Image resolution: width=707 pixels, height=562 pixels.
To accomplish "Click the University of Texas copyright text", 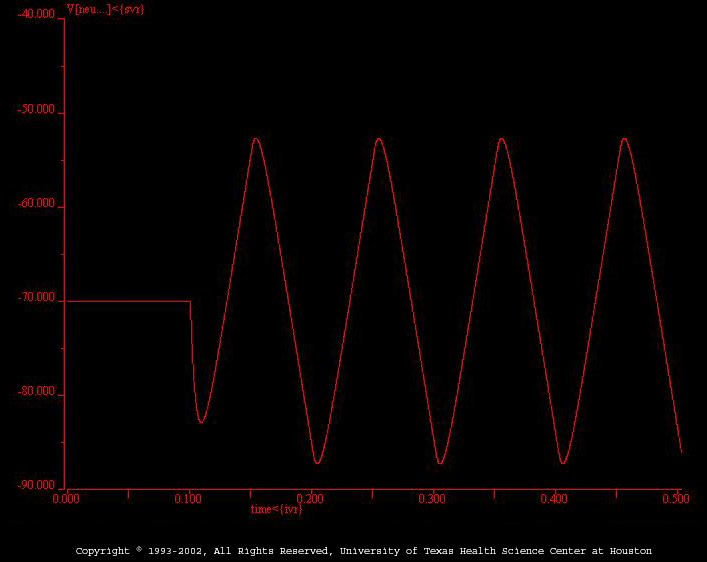I will point(364,551).
